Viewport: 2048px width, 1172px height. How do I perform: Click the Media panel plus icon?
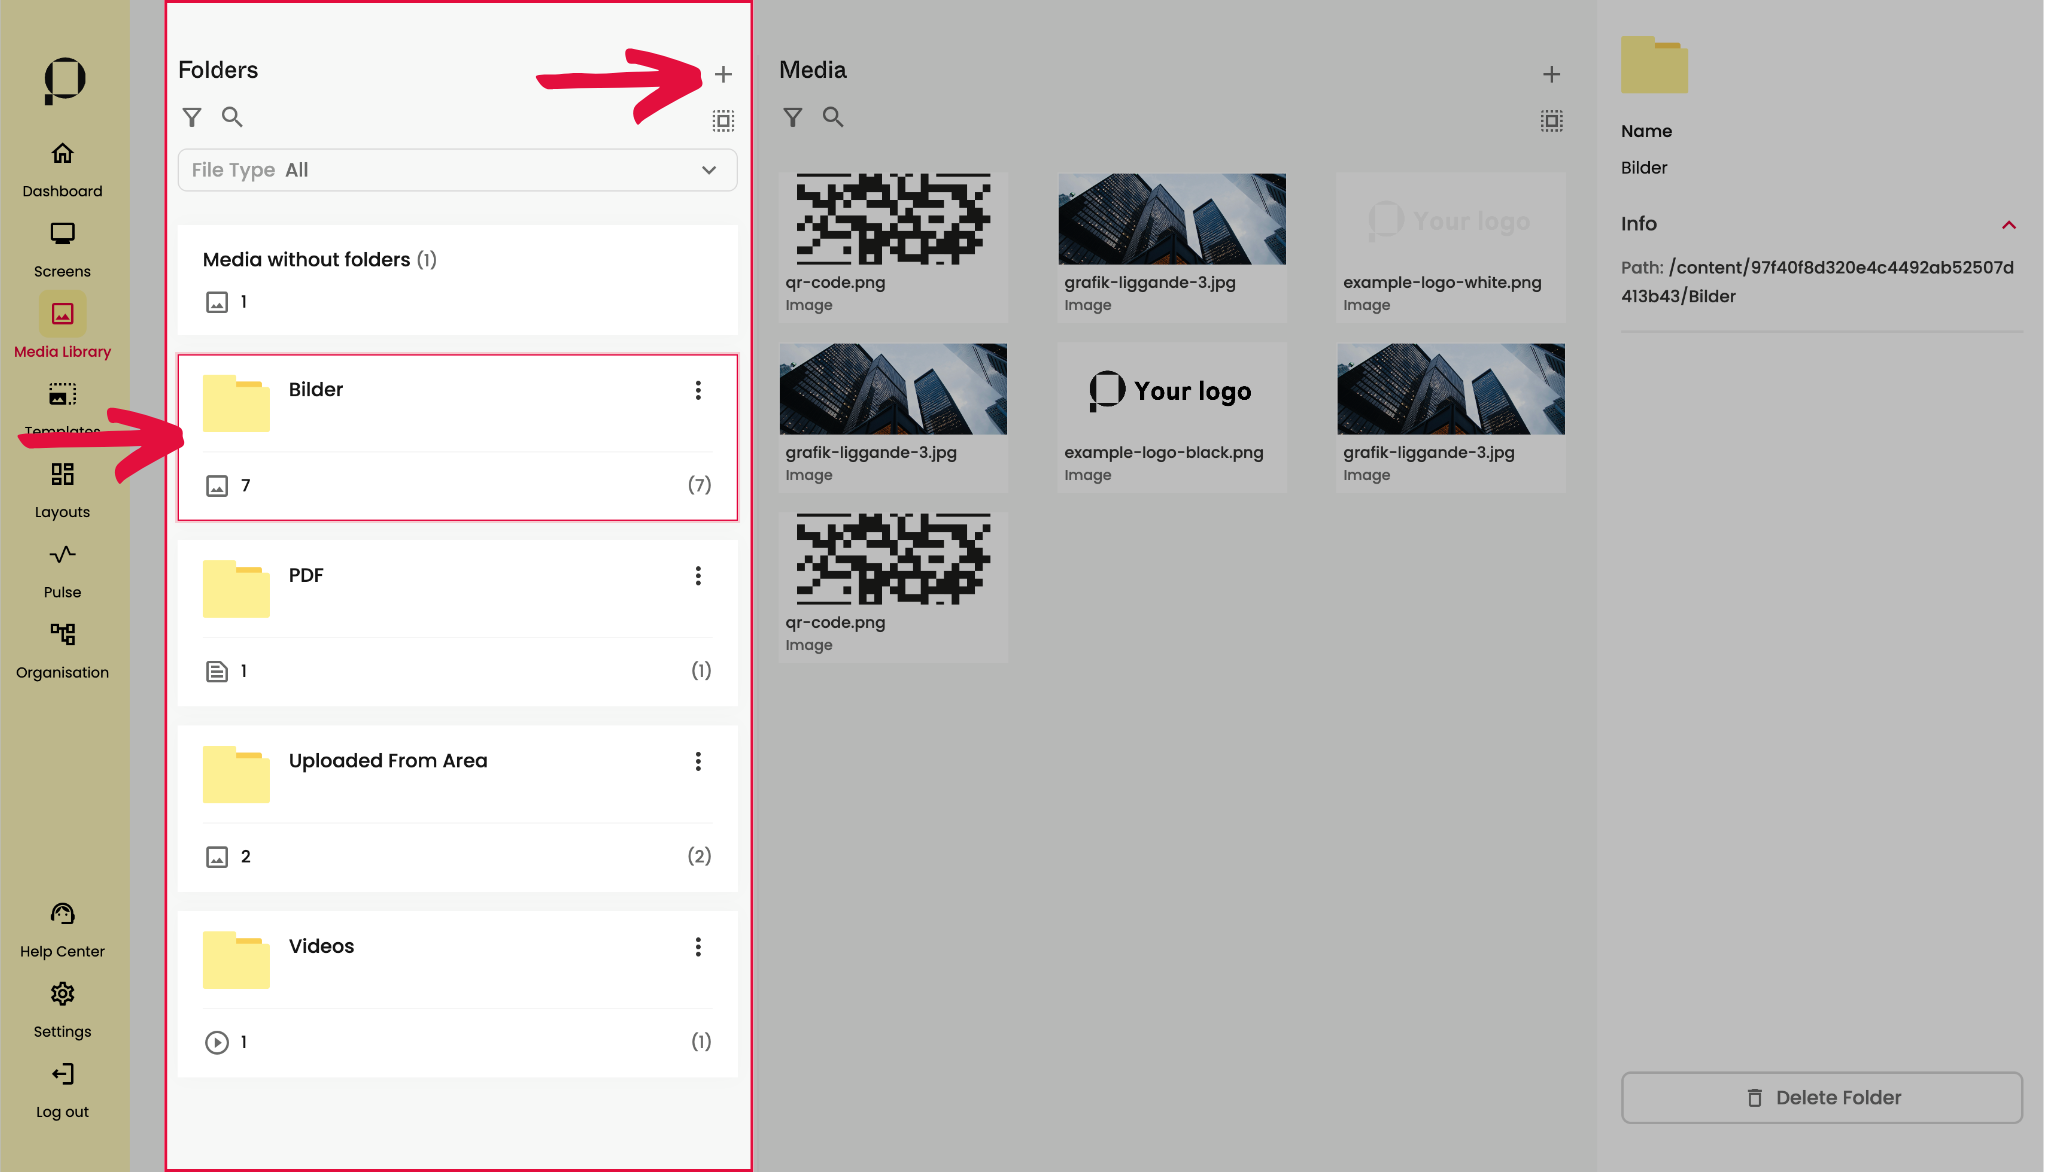point(1551,74)
